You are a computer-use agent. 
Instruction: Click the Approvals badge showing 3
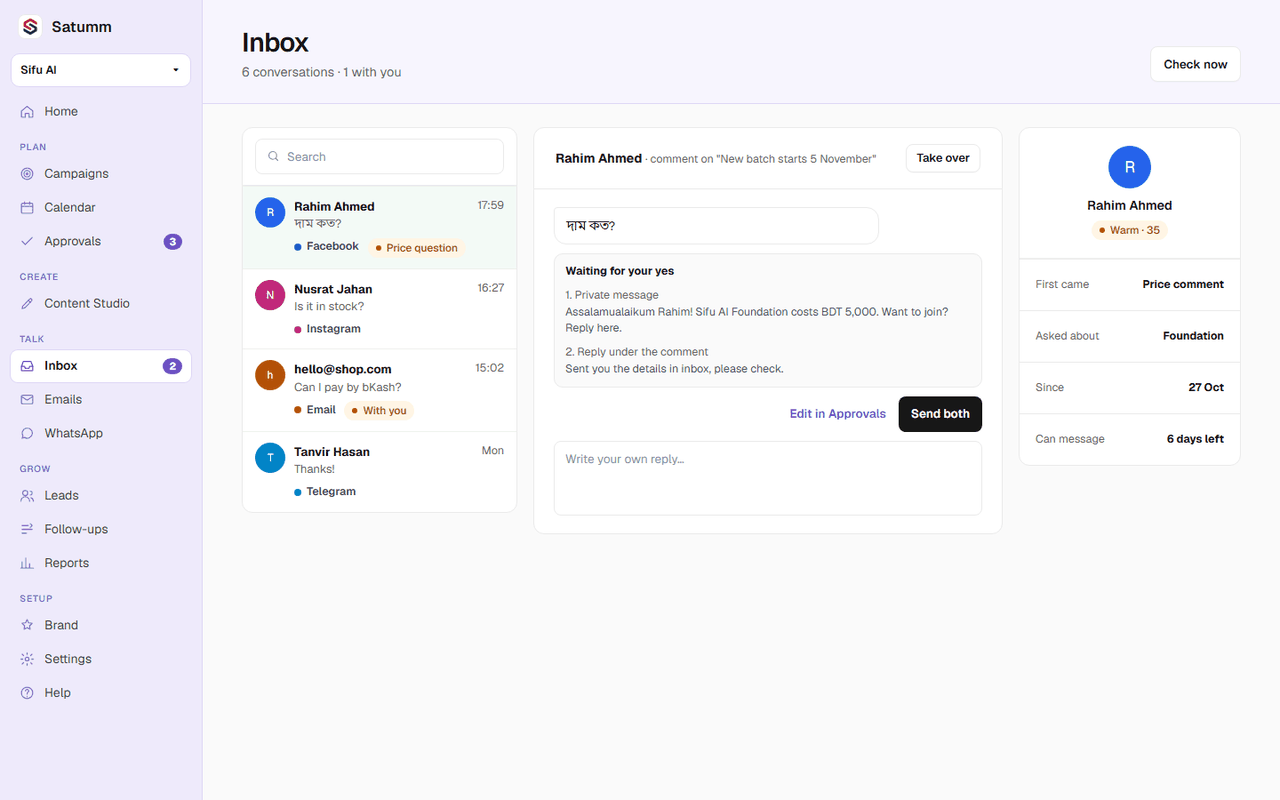click(173, 242)
